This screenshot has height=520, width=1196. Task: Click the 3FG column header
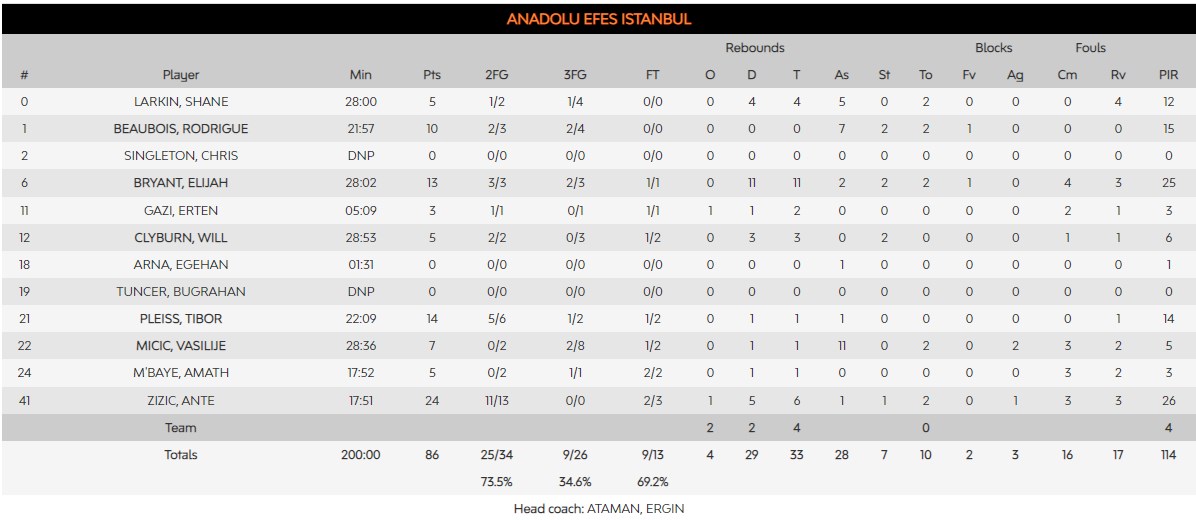(x=575, y=75)
